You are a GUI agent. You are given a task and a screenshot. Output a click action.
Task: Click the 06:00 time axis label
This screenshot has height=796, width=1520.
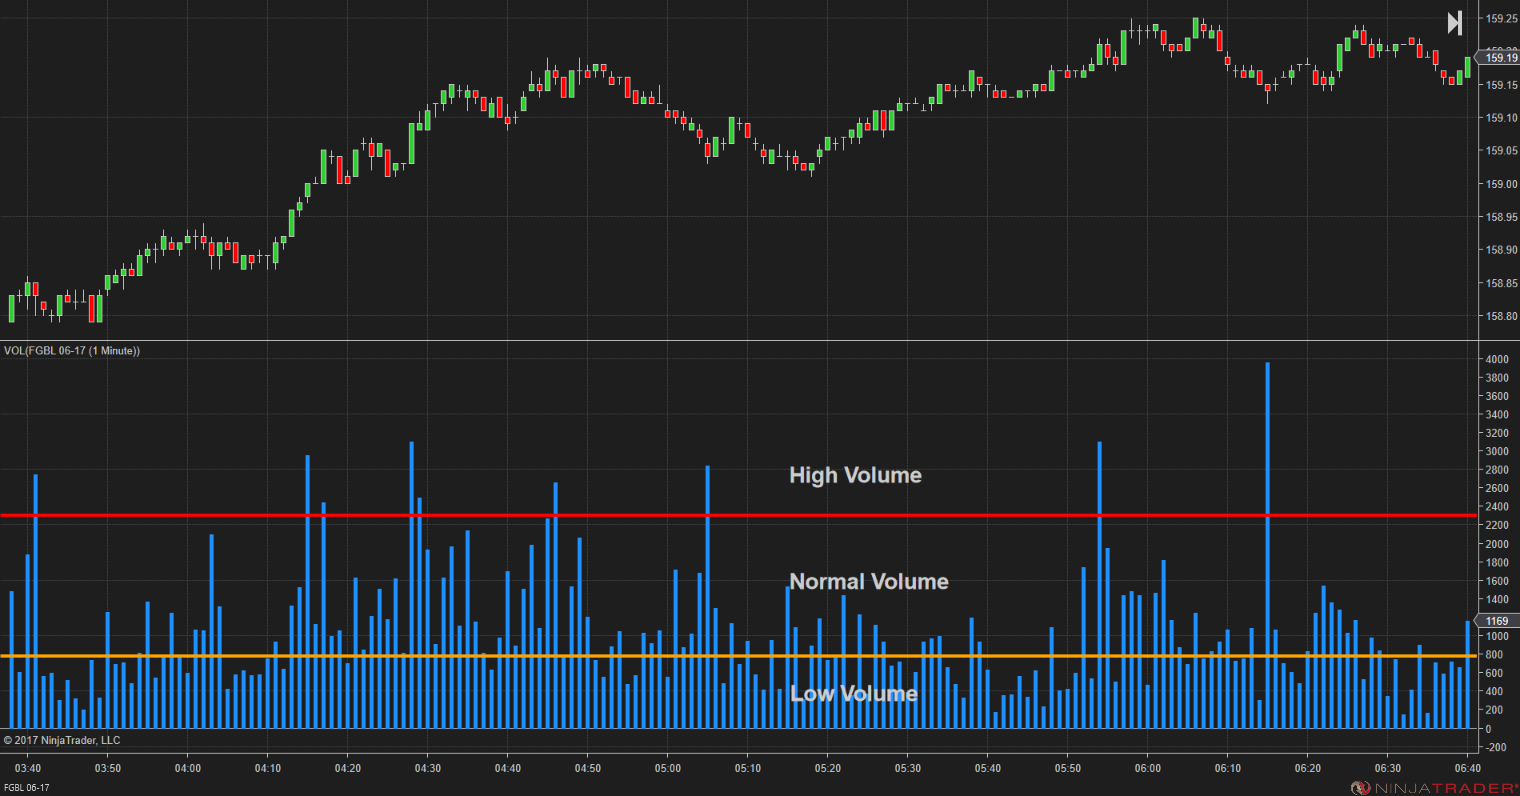click(1147, 769)
